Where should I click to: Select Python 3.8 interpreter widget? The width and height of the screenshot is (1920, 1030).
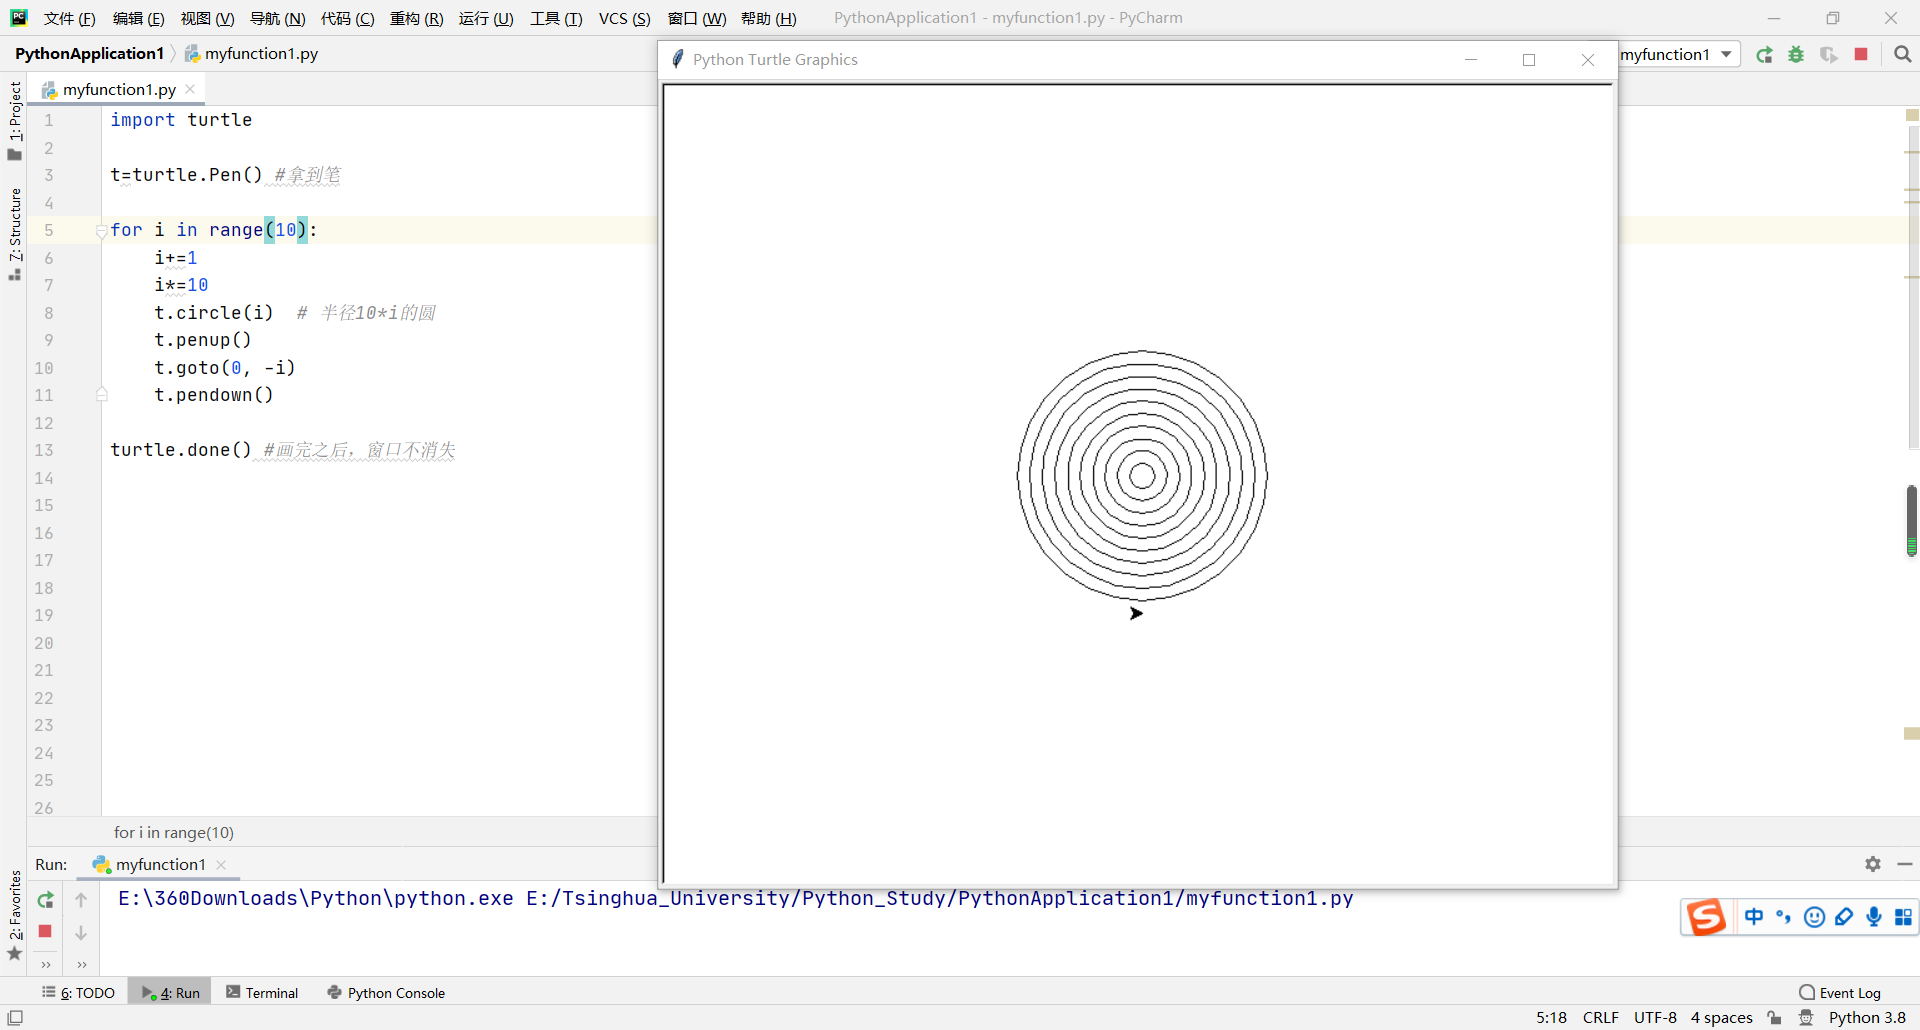click(1867, 1017)
